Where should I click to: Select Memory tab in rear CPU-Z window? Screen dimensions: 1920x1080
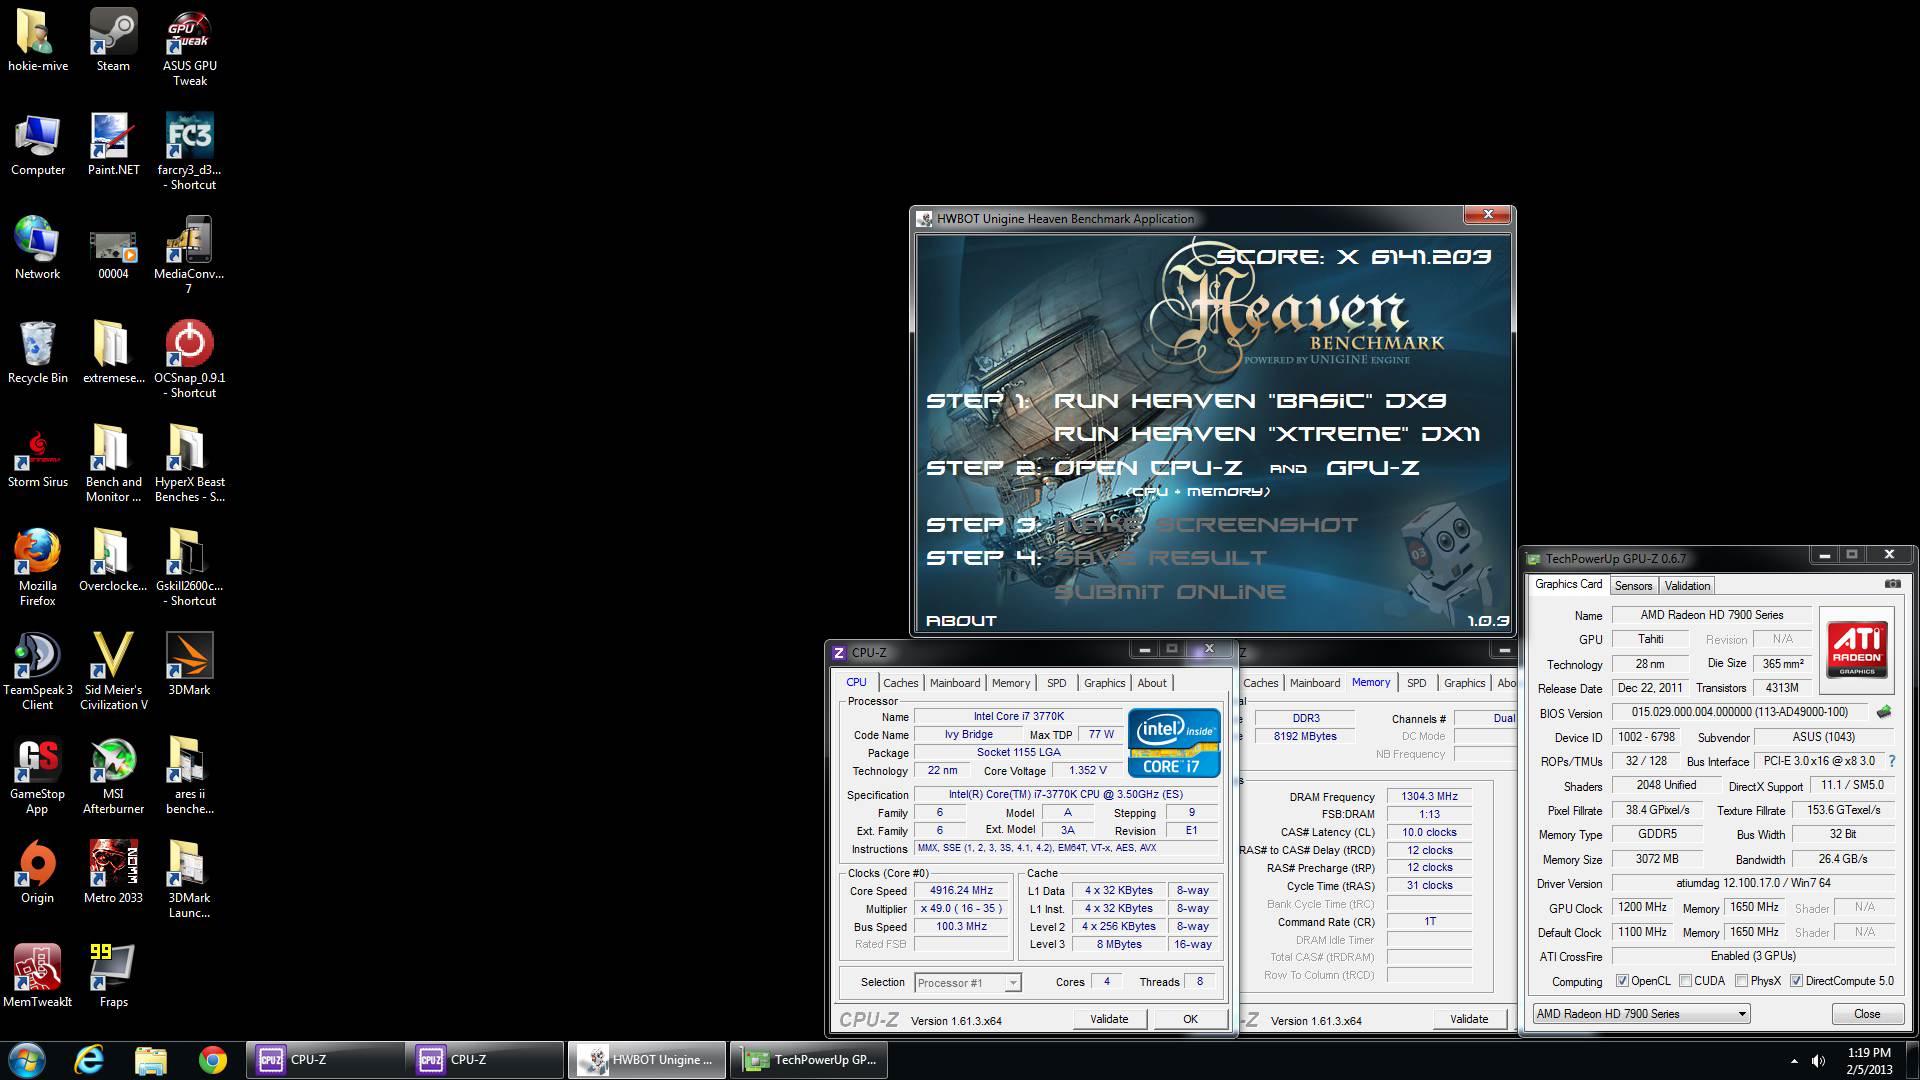[x=1371, y=682]
